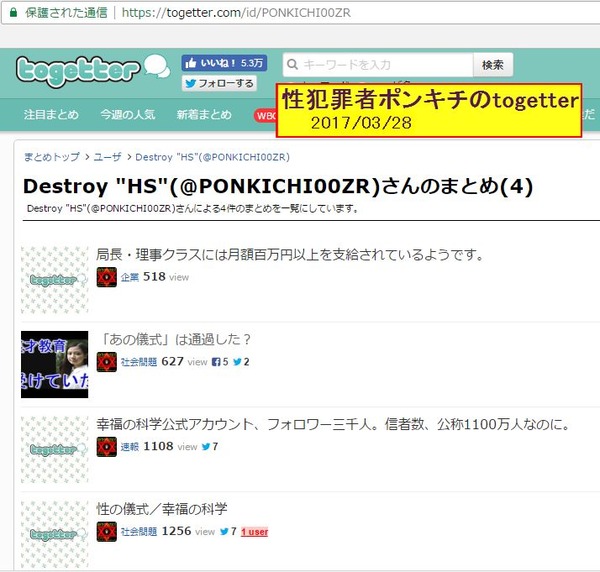600x572 pixels.
Task: Open the 「あの儀式」は通過した？ summary
Action: pyautogui.click(x=175, y=339)
